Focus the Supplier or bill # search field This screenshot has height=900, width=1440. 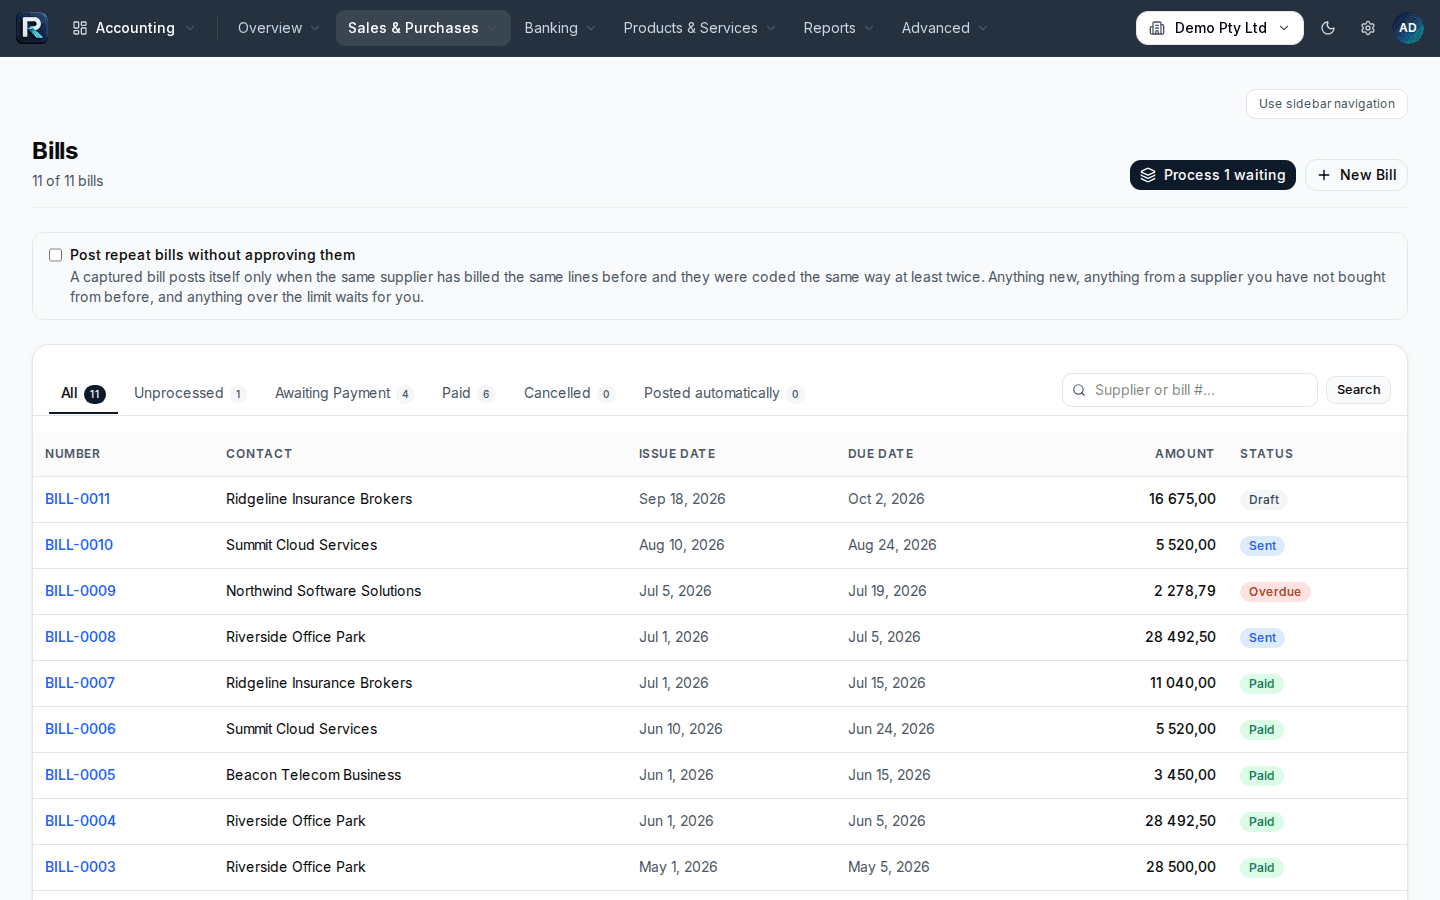click(1190, 390)
